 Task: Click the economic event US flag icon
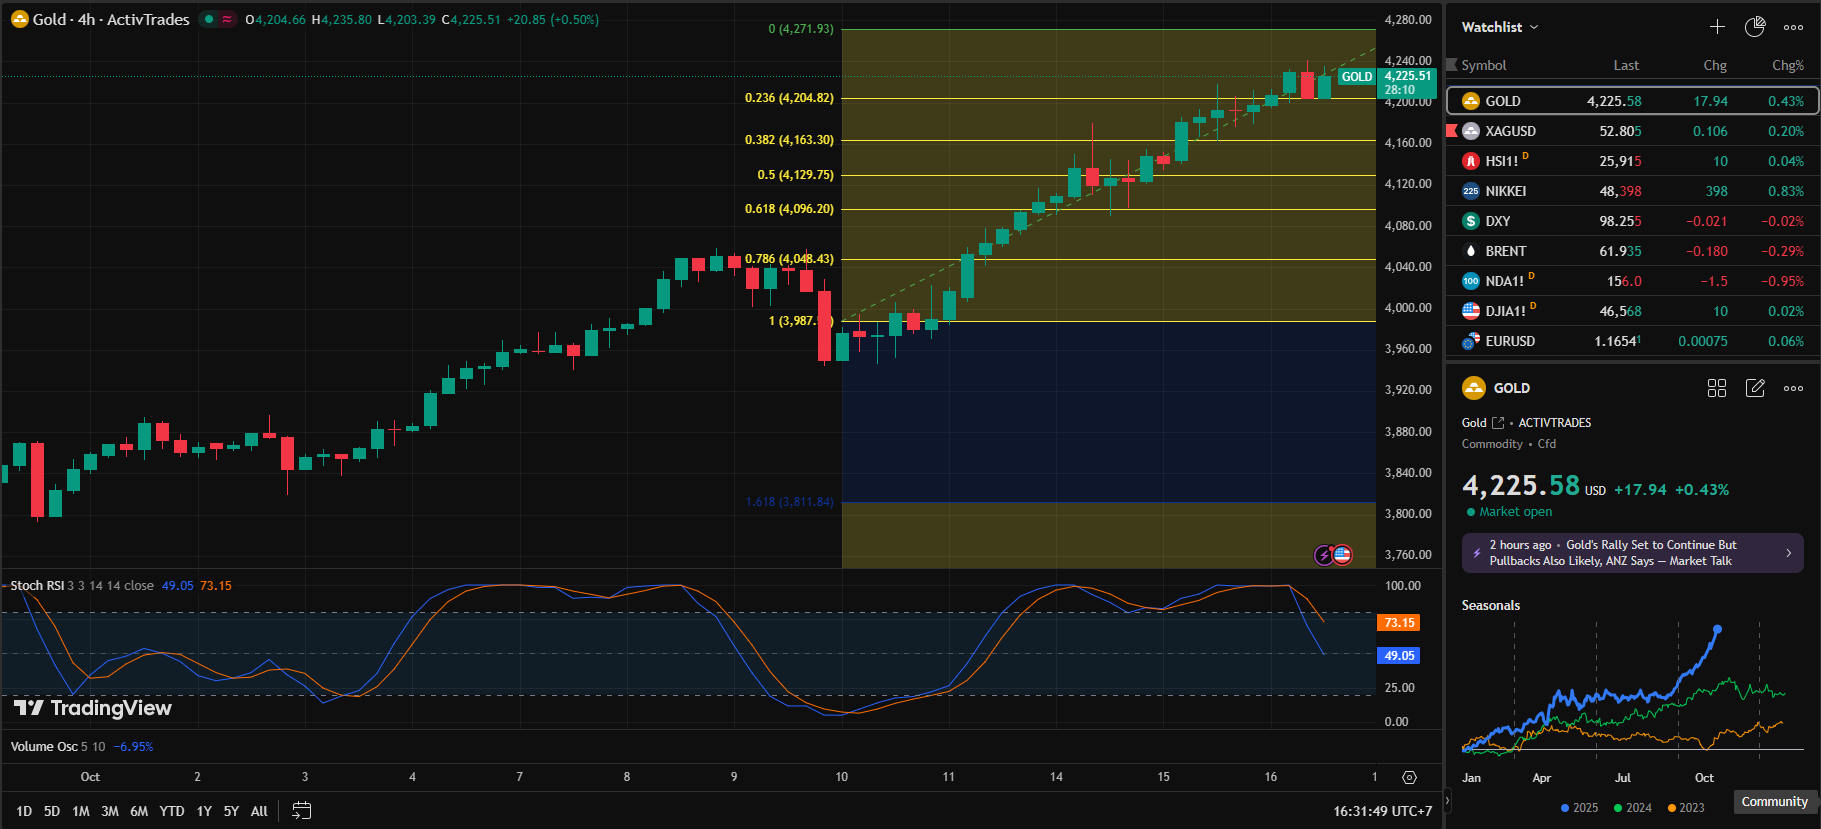[x=1342, y=554]
